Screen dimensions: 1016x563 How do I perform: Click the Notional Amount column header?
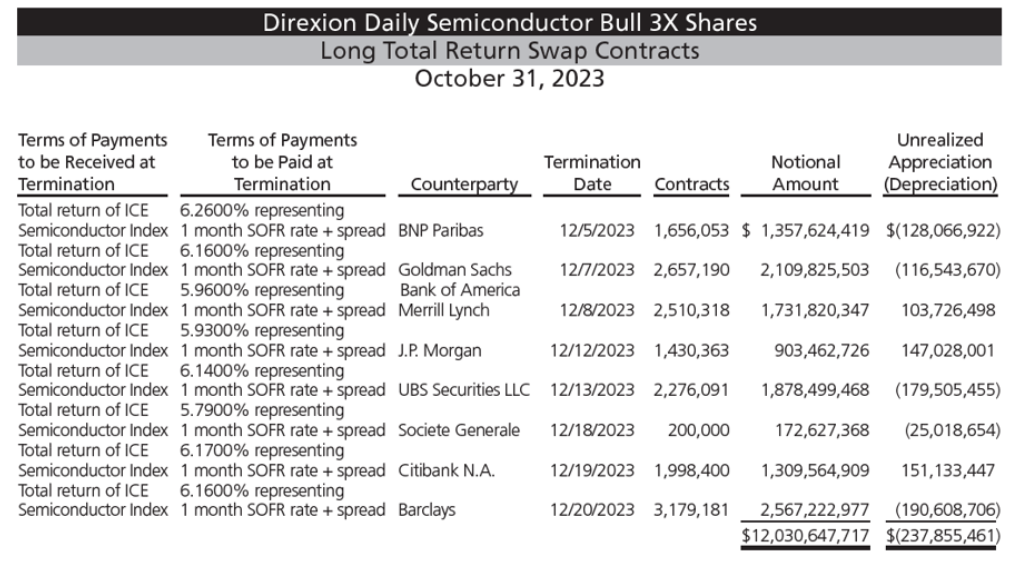pos(805,173)
